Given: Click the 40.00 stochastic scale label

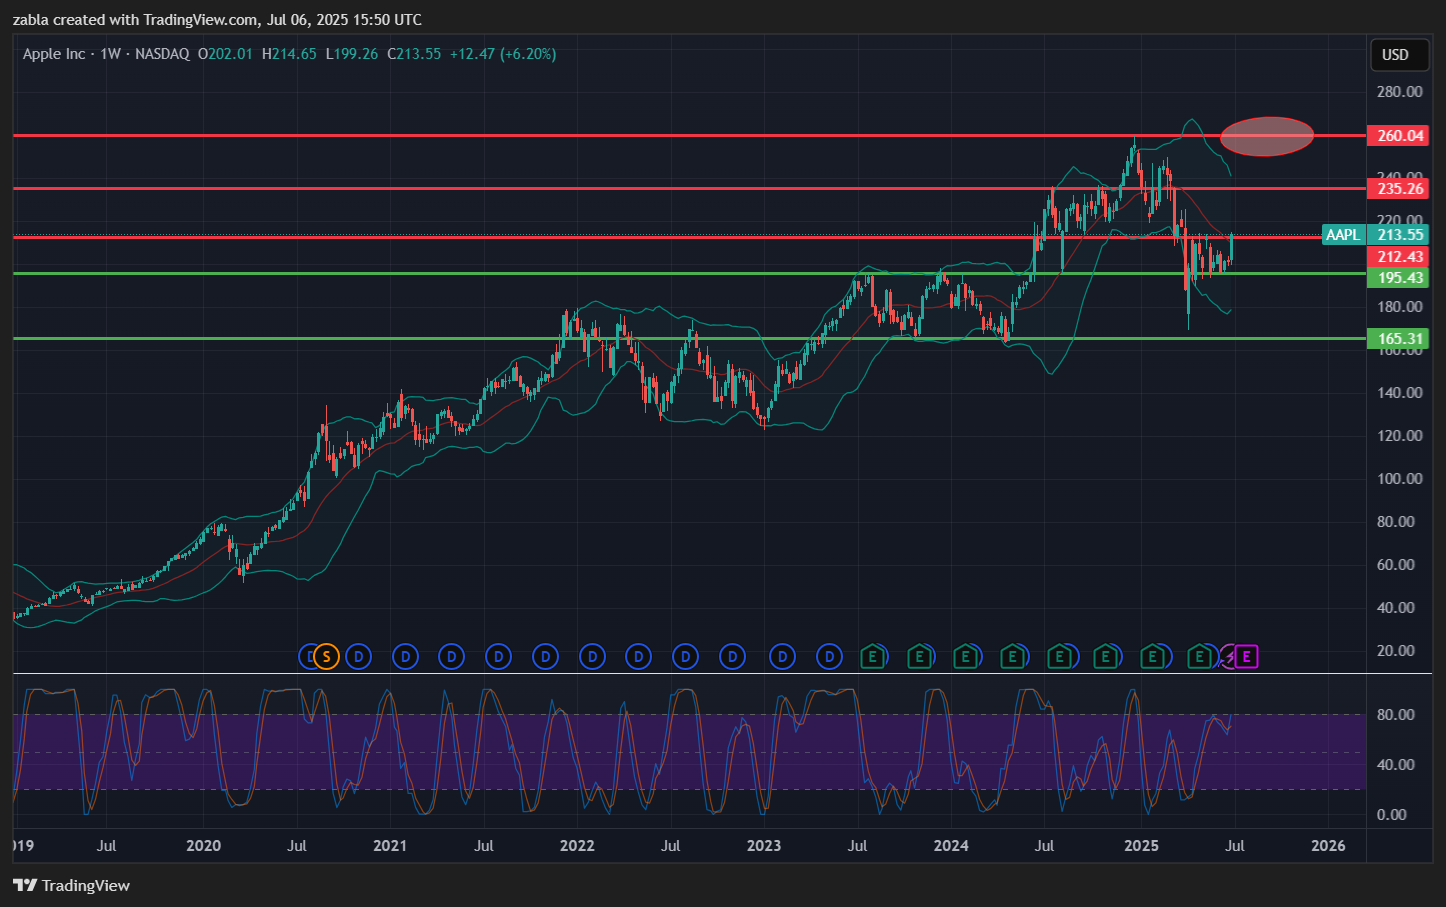Looking at the screenshot, I should click(1396, 765).
